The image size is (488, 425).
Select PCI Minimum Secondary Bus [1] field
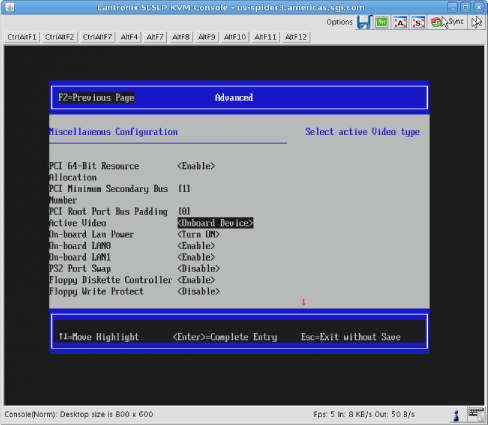[x=184, y=189]
